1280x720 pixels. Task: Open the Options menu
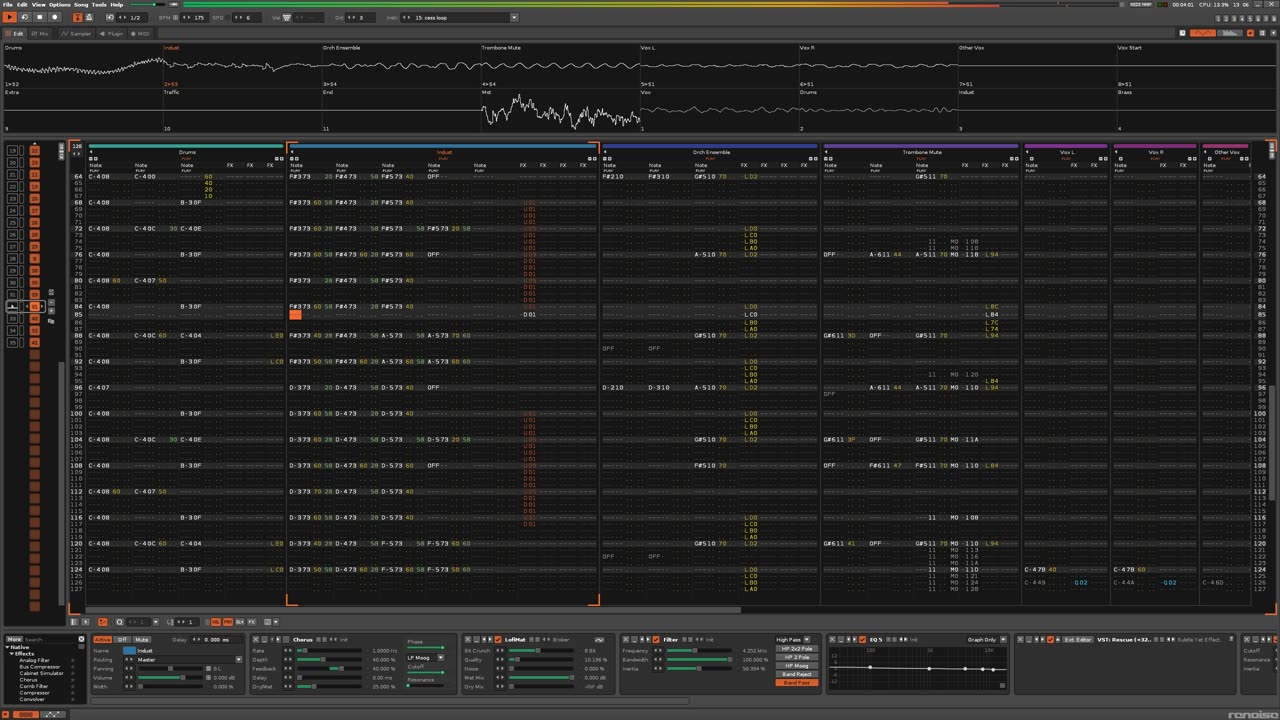click(x=60, y=4)
